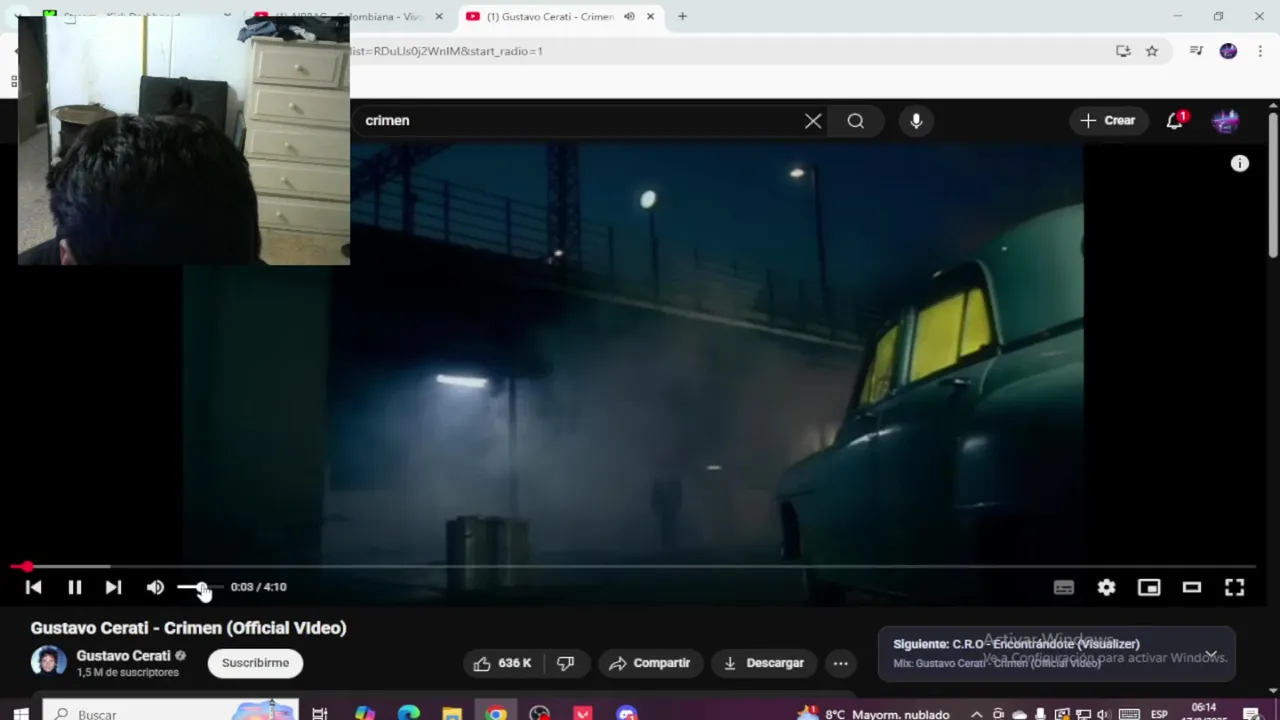This screenshot has width=1280, height=720.
Task: Go back to previous video
Action: [x=33, y=588]
